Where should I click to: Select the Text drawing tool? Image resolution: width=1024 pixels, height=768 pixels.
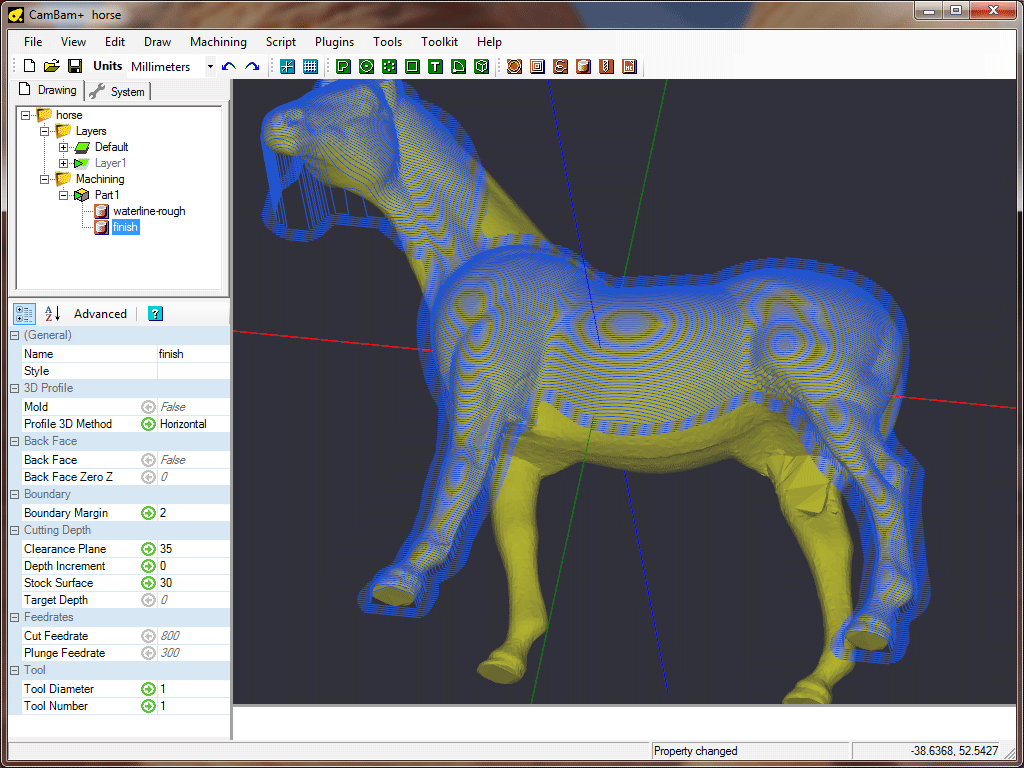[435, 66]
